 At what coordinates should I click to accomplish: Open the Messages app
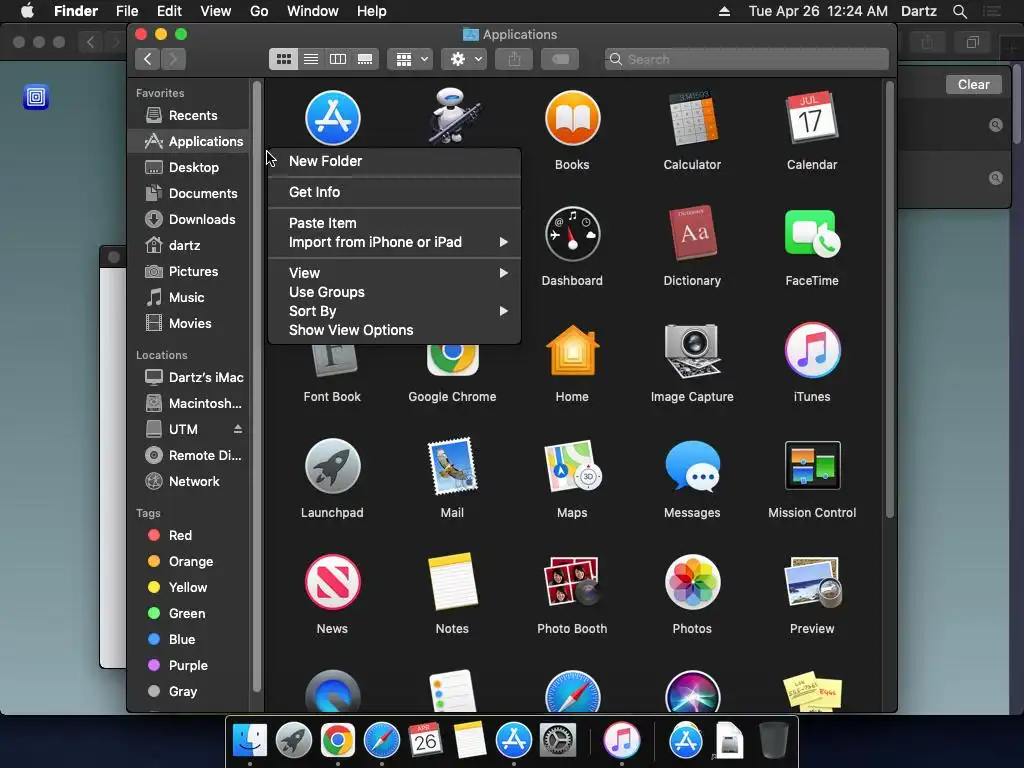pyautogui.click(x=692, y=466)
